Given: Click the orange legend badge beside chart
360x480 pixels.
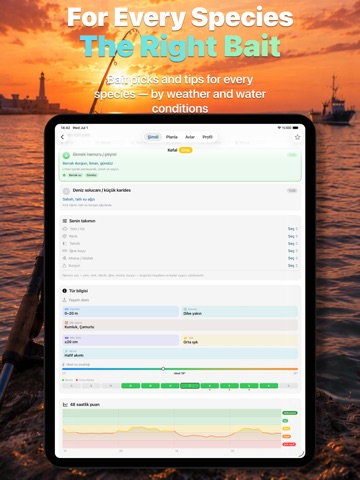Looking at the screenshot, I should tap(286, 436).
